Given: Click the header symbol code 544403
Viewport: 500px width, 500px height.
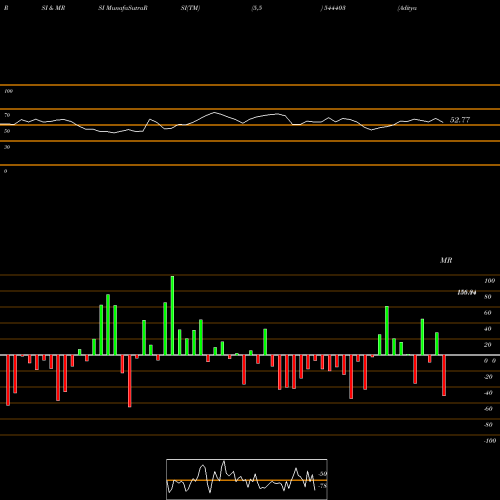Looking at the screenshot, I should click(334, 8).
